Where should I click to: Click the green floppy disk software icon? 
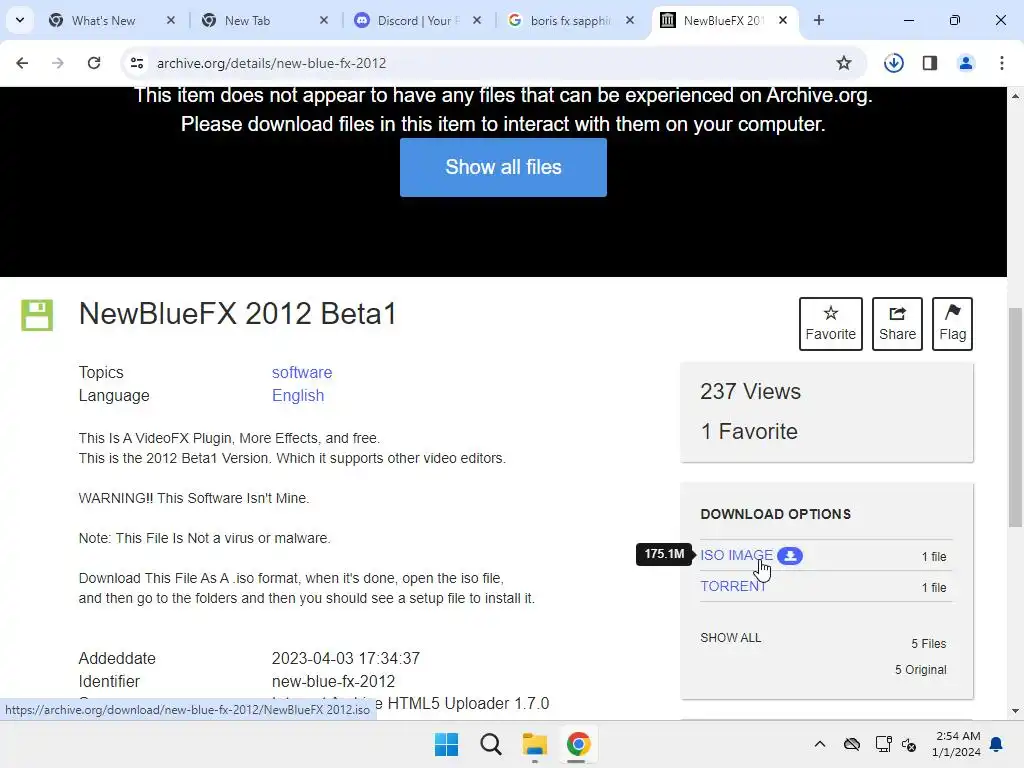pyautogui.click(x=37, y=315)
